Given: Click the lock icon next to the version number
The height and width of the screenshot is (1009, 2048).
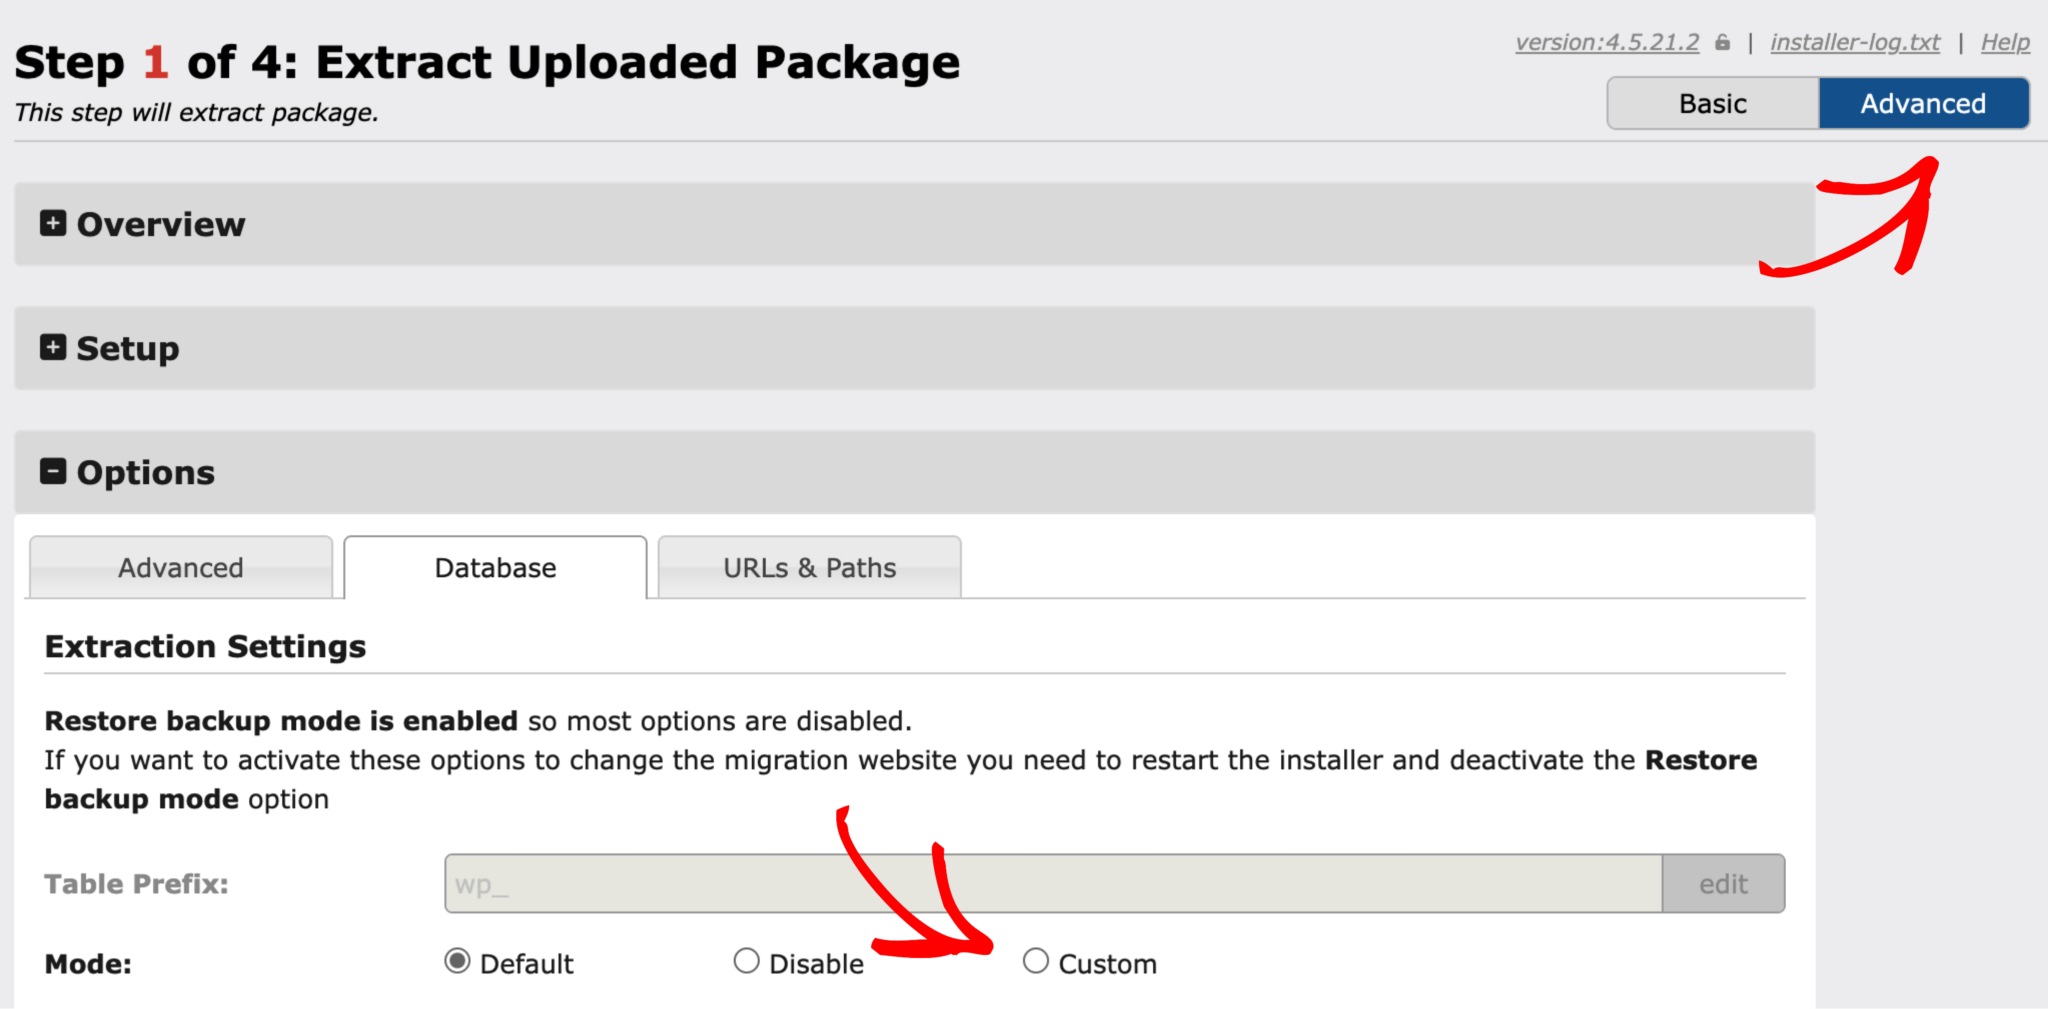Looking at the screenshot, I should pos(1722,42).
